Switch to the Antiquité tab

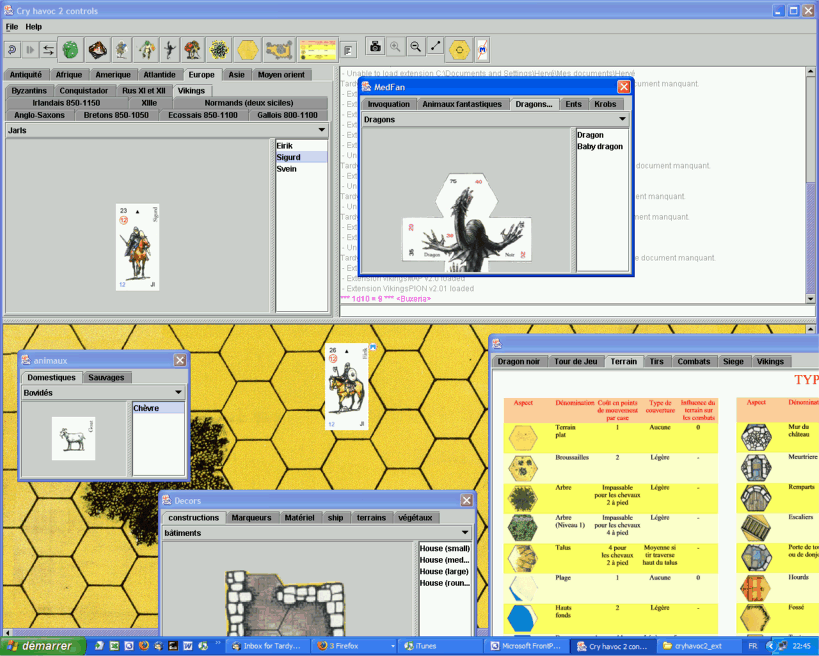click(x=26, y=75)
